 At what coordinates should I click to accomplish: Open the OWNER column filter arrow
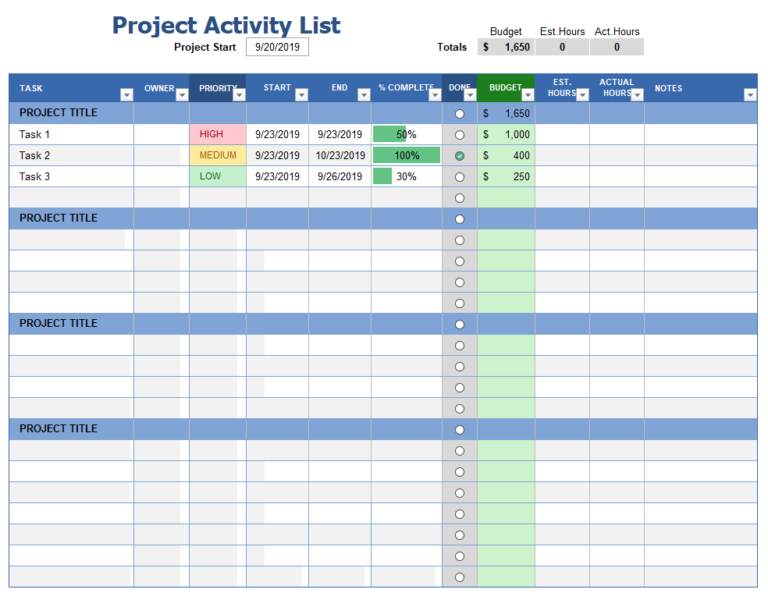click(x=182, y=95)
